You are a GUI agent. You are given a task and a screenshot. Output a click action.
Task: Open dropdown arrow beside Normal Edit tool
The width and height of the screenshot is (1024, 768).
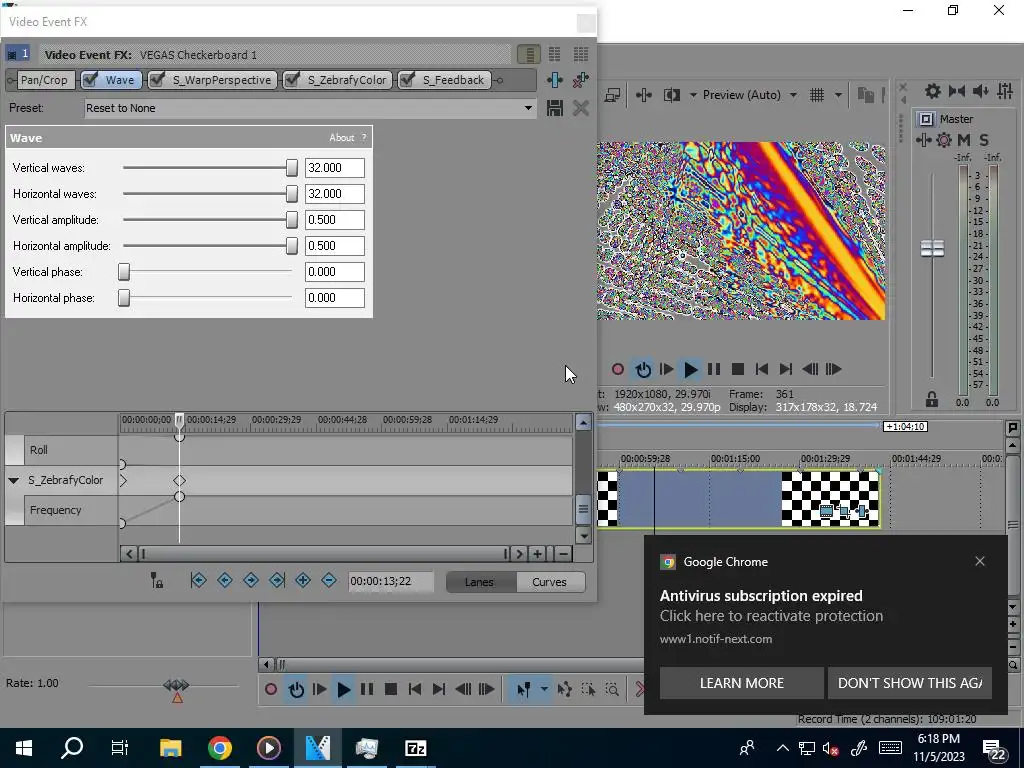(543, 690)
